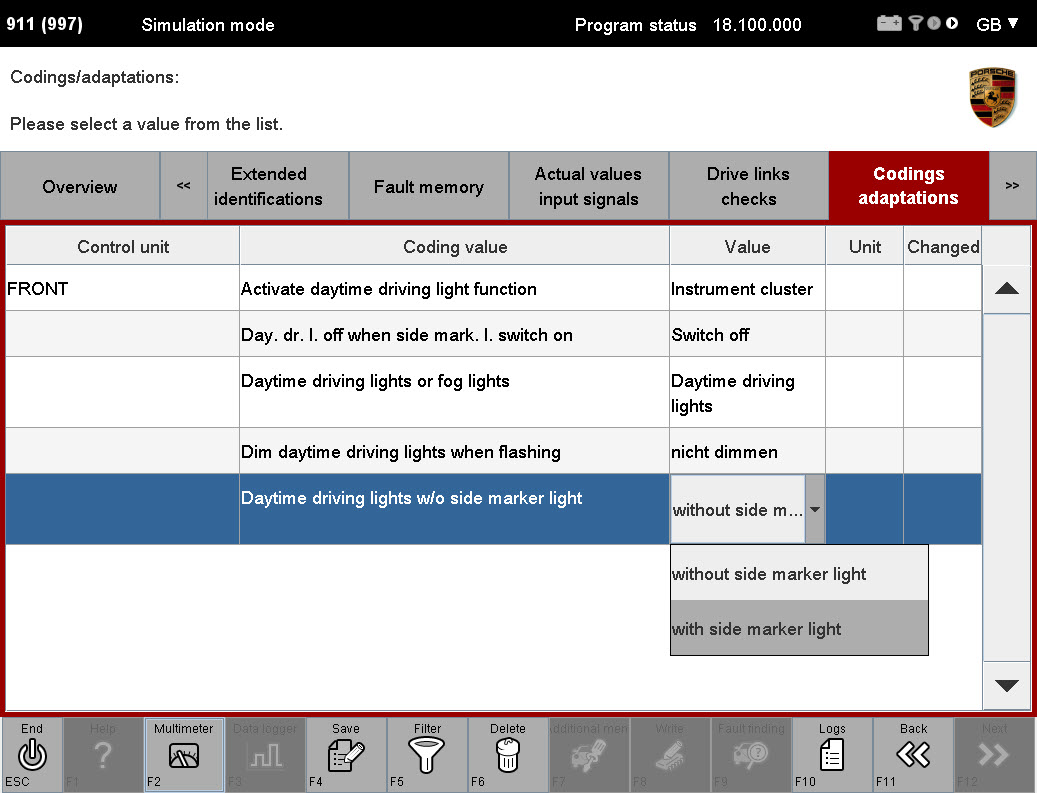Image resolution: width=1037 pixels, height=793 pixels.
Task: Select 'Dim daytime driving lights when flashing' row
Action: [493, 452]
